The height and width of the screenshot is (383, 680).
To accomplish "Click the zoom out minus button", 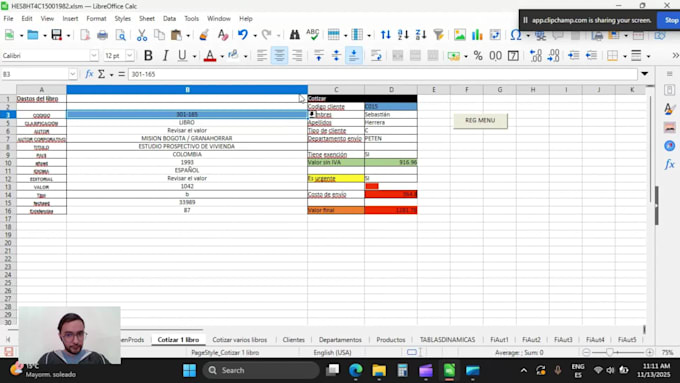I will (586, 352).
